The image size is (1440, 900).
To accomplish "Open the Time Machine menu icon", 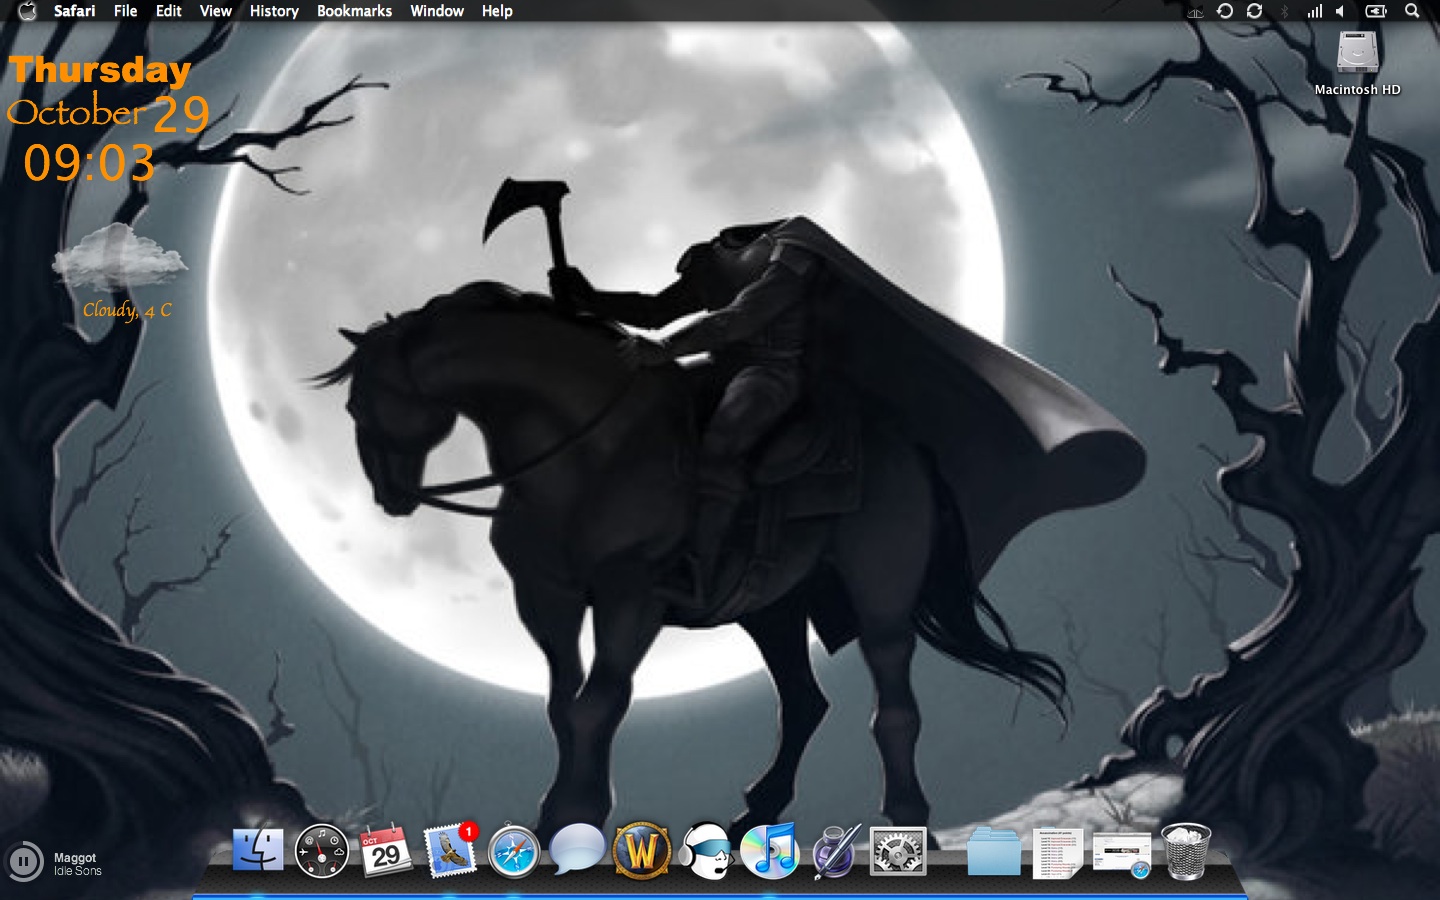I will coord(1225,11).
